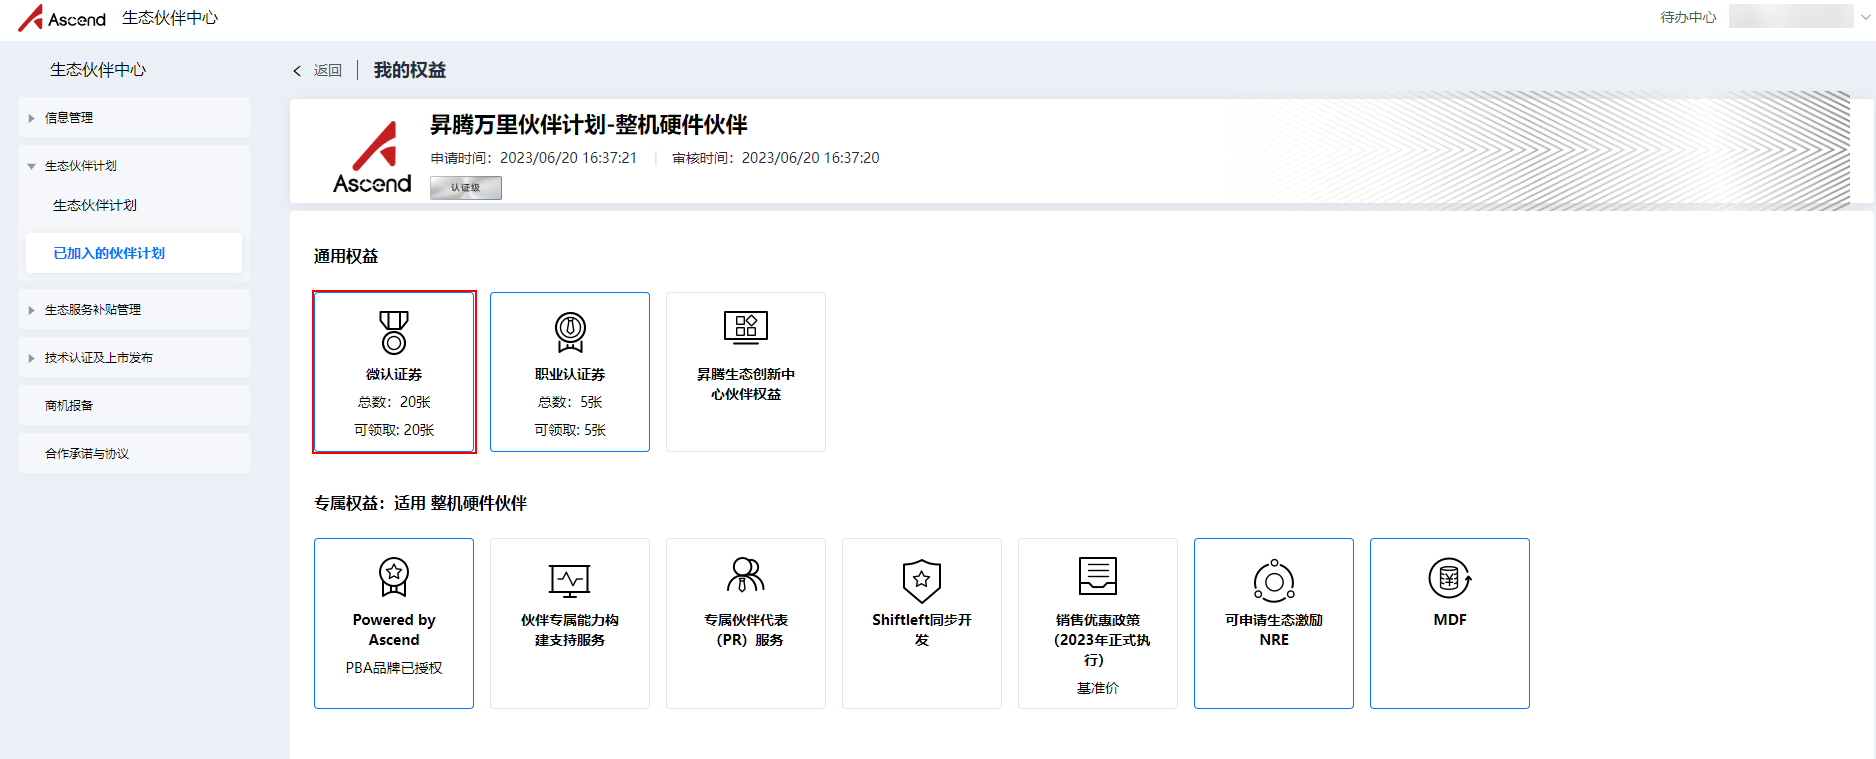1876x759 pixels.
Task: Open 合作承诺与协议 in the sidebar
Action: tap(134, 453)
